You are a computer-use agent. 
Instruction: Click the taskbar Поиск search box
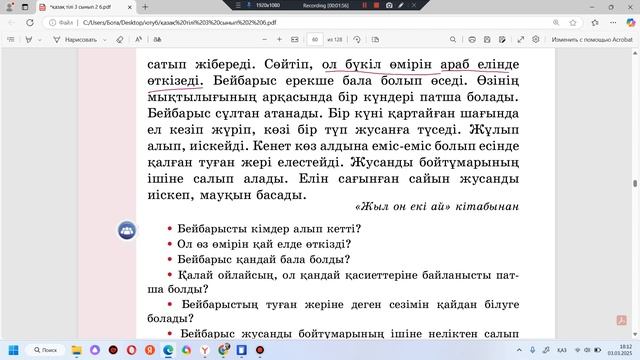coord(45,350)
